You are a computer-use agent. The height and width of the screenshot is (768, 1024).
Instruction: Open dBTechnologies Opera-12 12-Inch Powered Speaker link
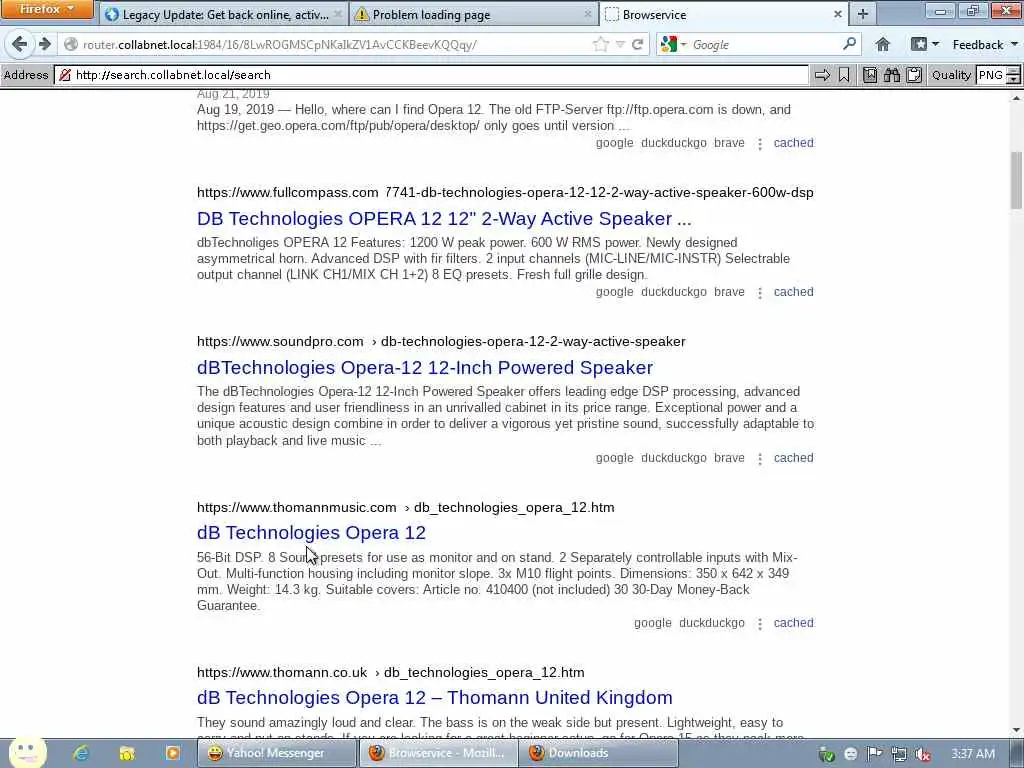pyautogui.click(x=425, y=367)
